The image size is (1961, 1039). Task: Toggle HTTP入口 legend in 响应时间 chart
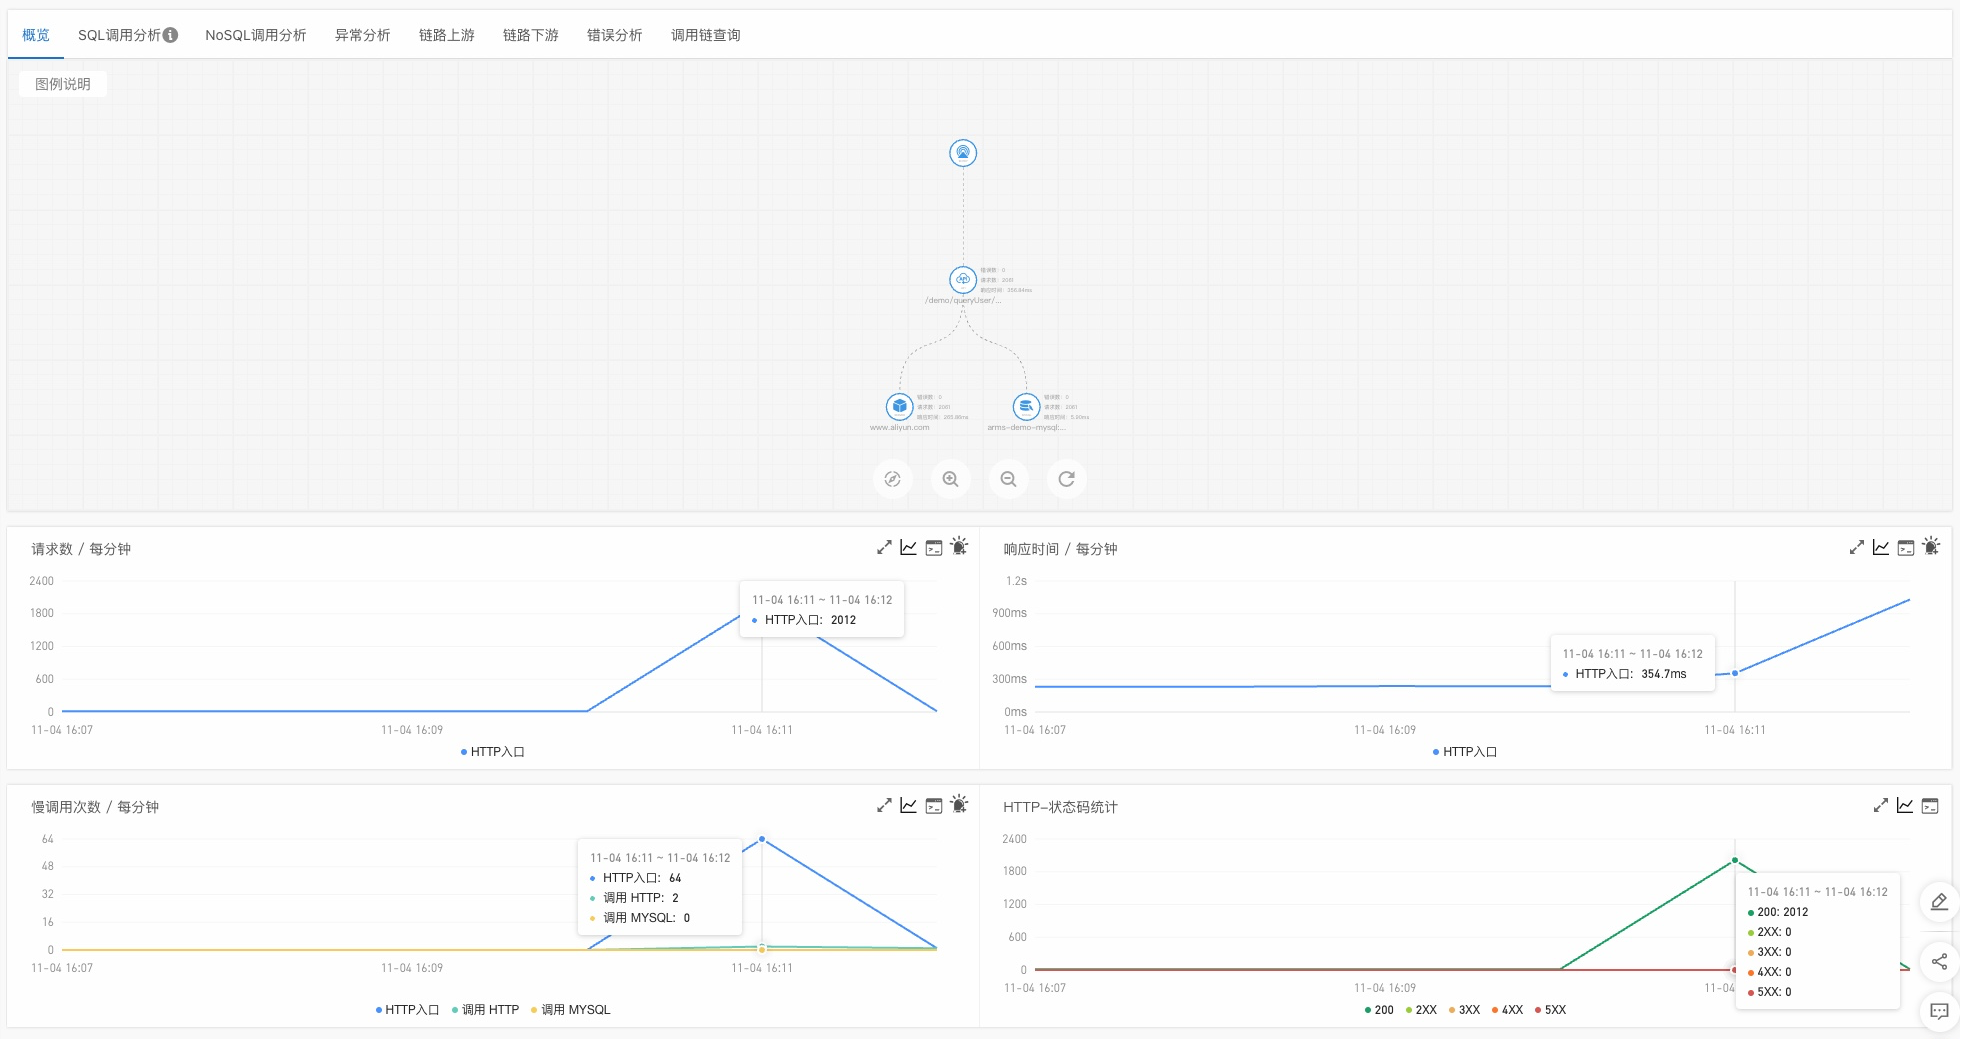coord(1464,752)
